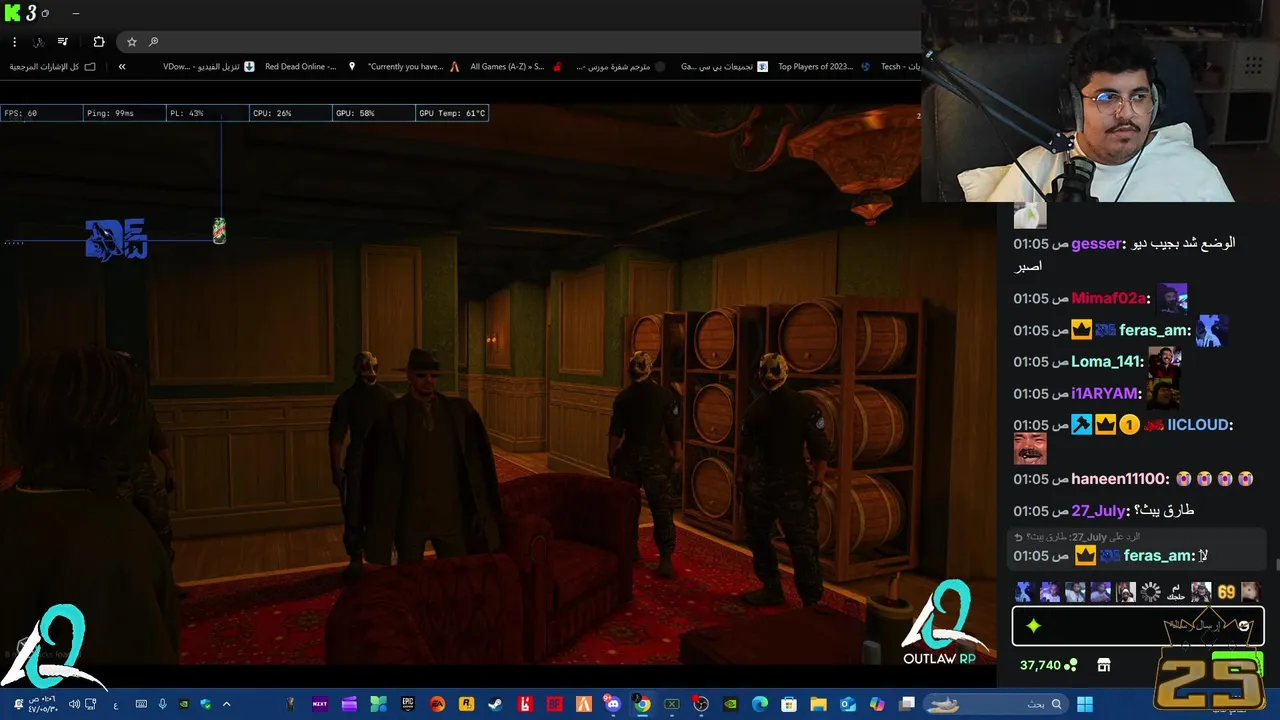Select the loading spinner emote in emote row

pos(1151,592)
